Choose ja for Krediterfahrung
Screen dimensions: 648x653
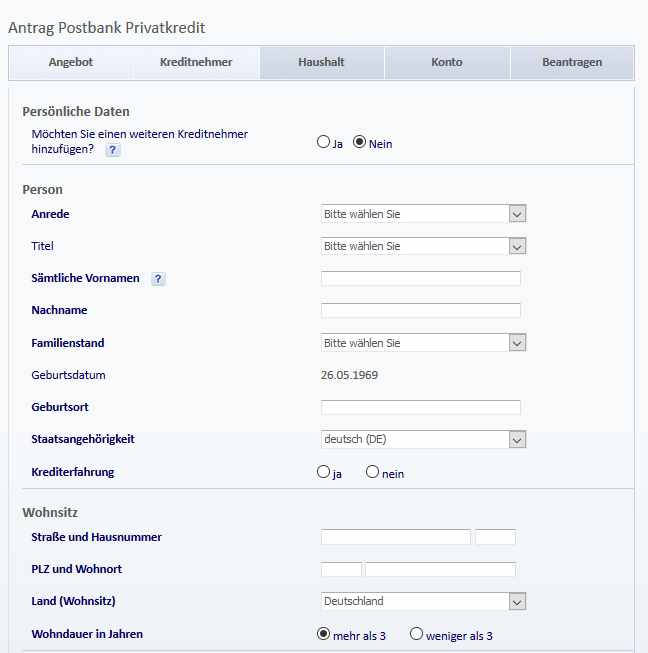click(323, 472)
